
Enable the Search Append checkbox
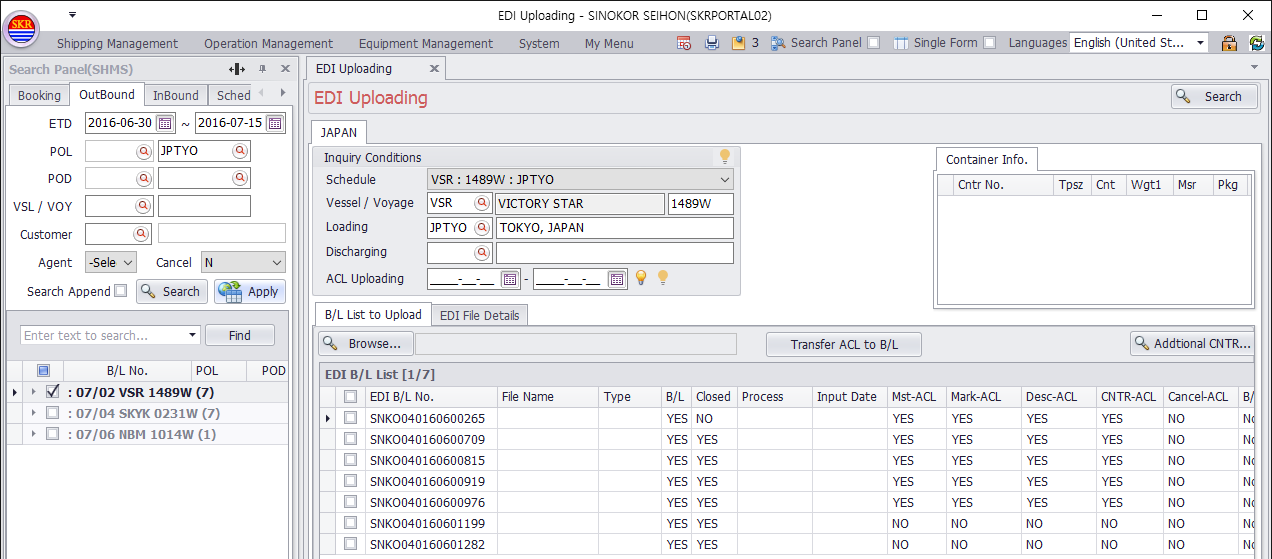tap(121, 291)
